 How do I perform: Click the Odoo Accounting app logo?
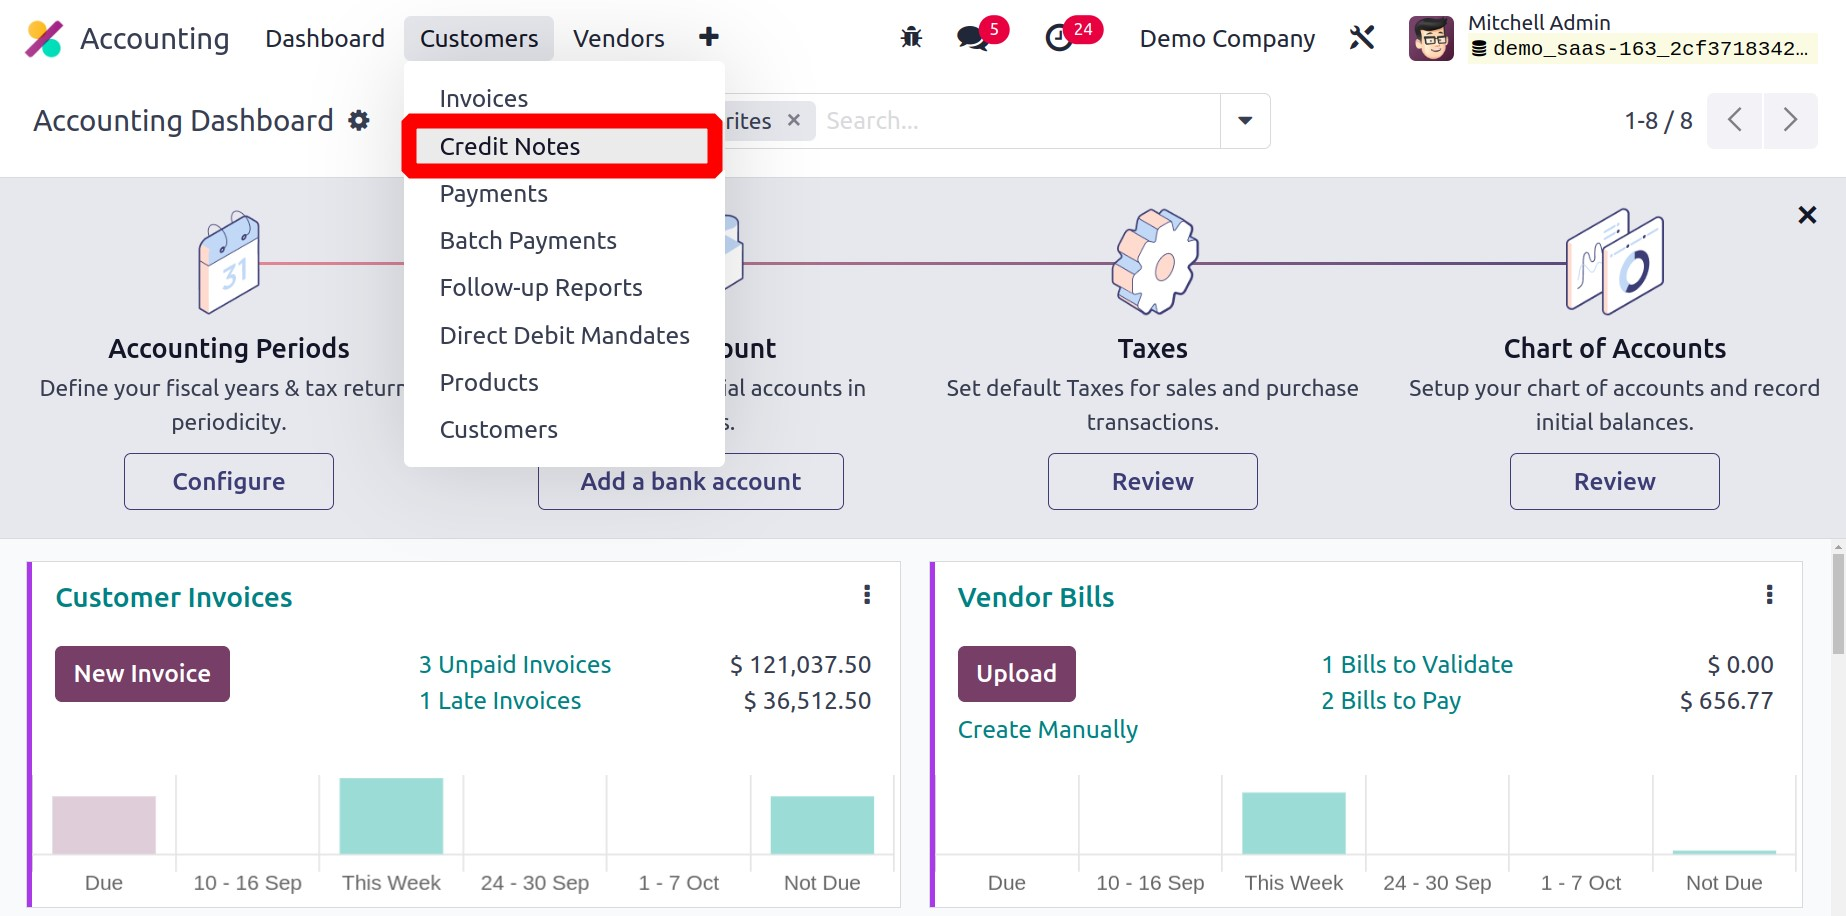pyautogui.click(x=43, y=39)
